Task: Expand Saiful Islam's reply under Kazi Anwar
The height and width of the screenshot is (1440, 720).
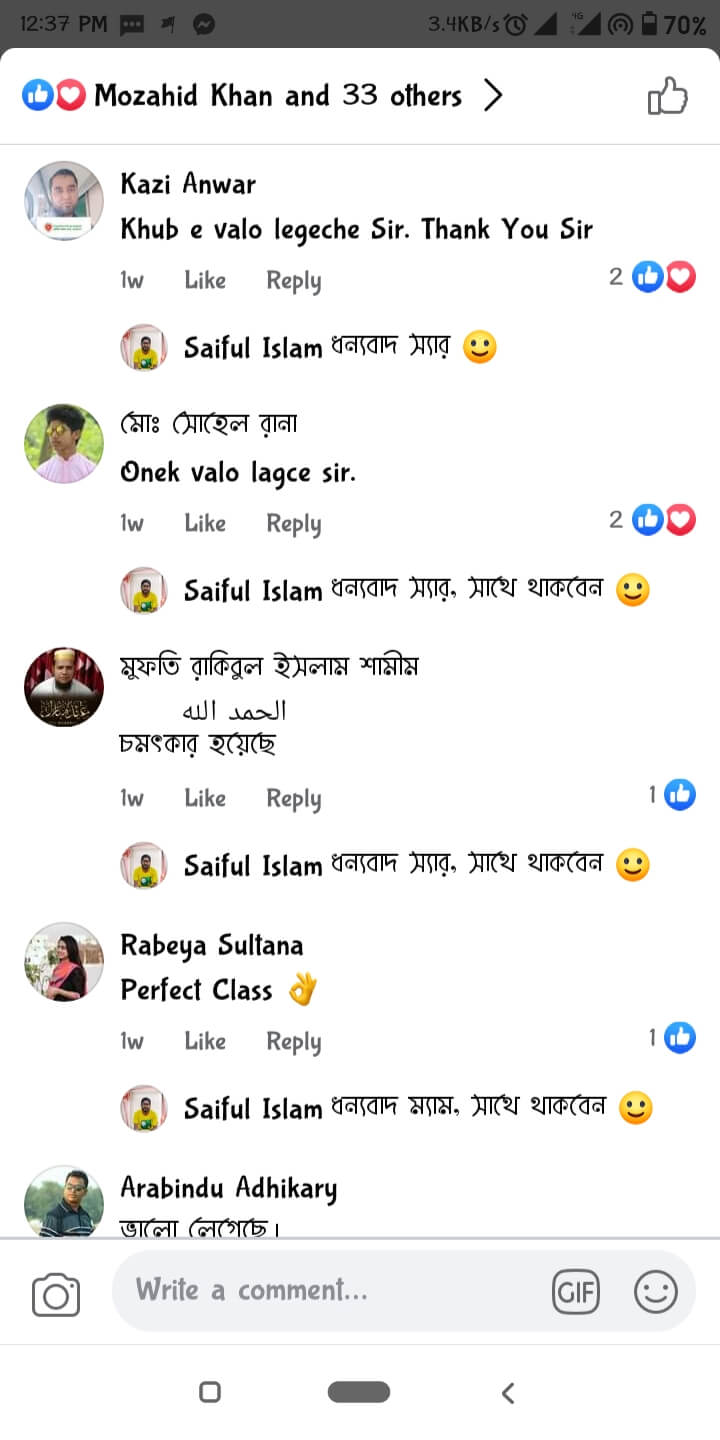Action: 310,348
